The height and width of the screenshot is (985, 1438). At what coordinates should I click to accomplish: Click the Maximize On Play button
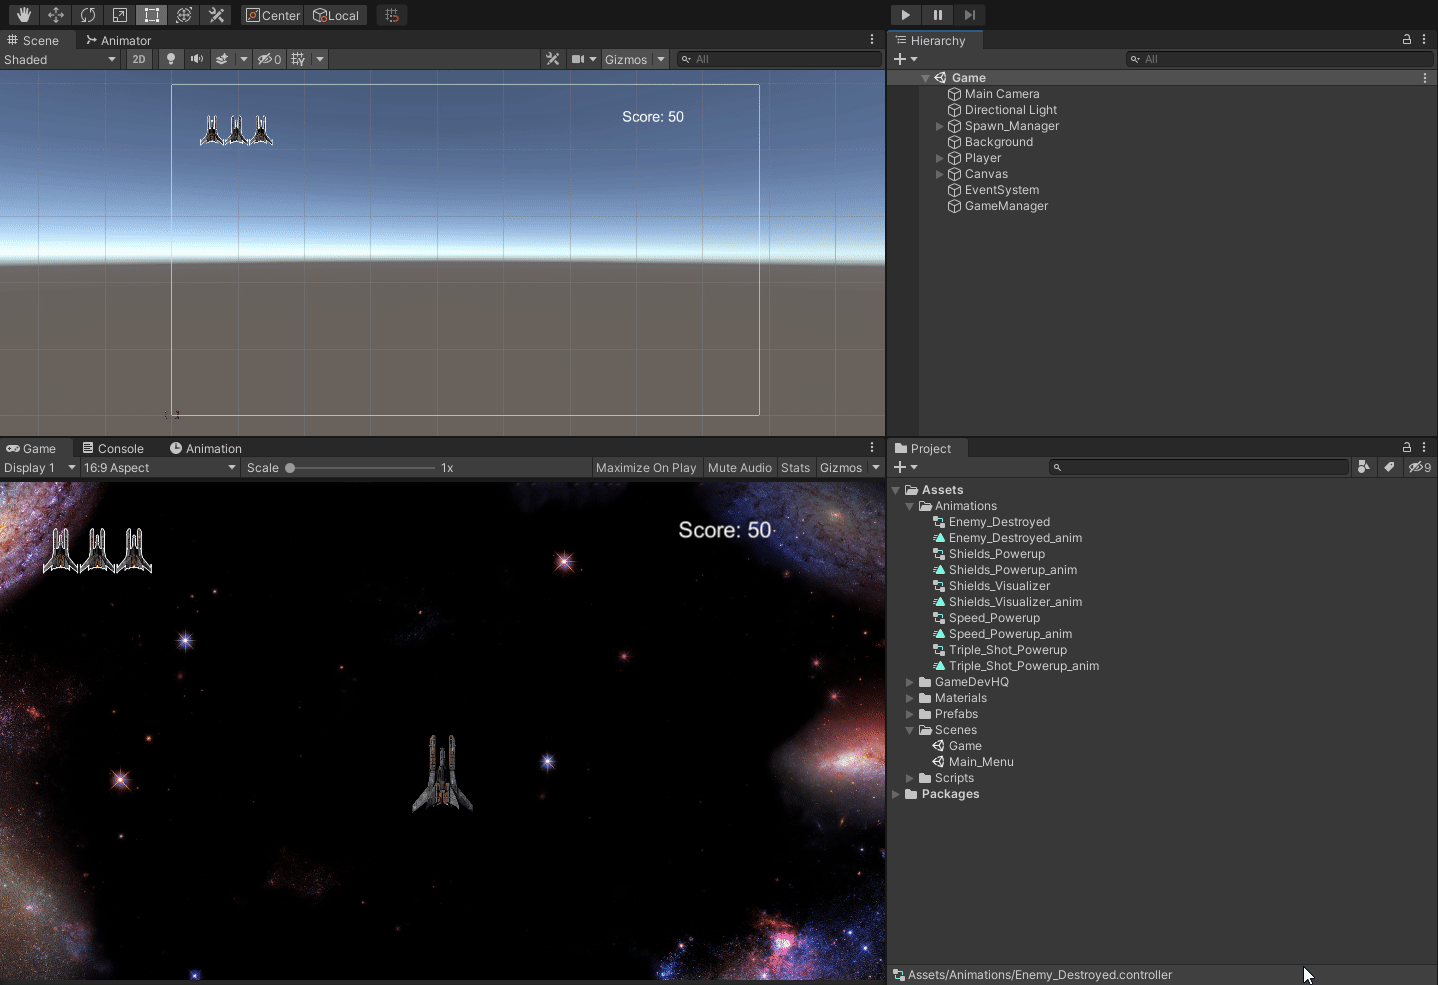(646, 467)
